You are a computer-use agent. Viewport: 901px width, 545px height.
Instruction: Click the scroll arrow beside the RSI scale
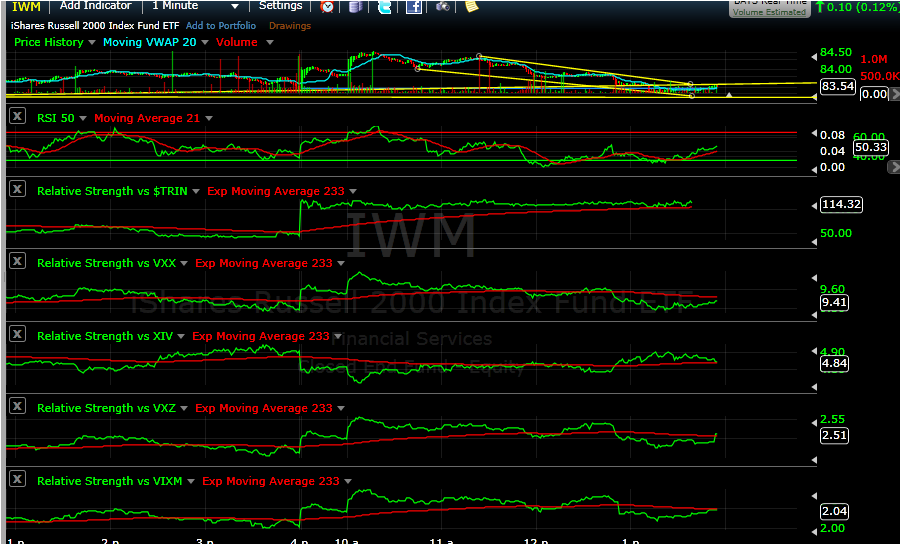tap(894, 167)
